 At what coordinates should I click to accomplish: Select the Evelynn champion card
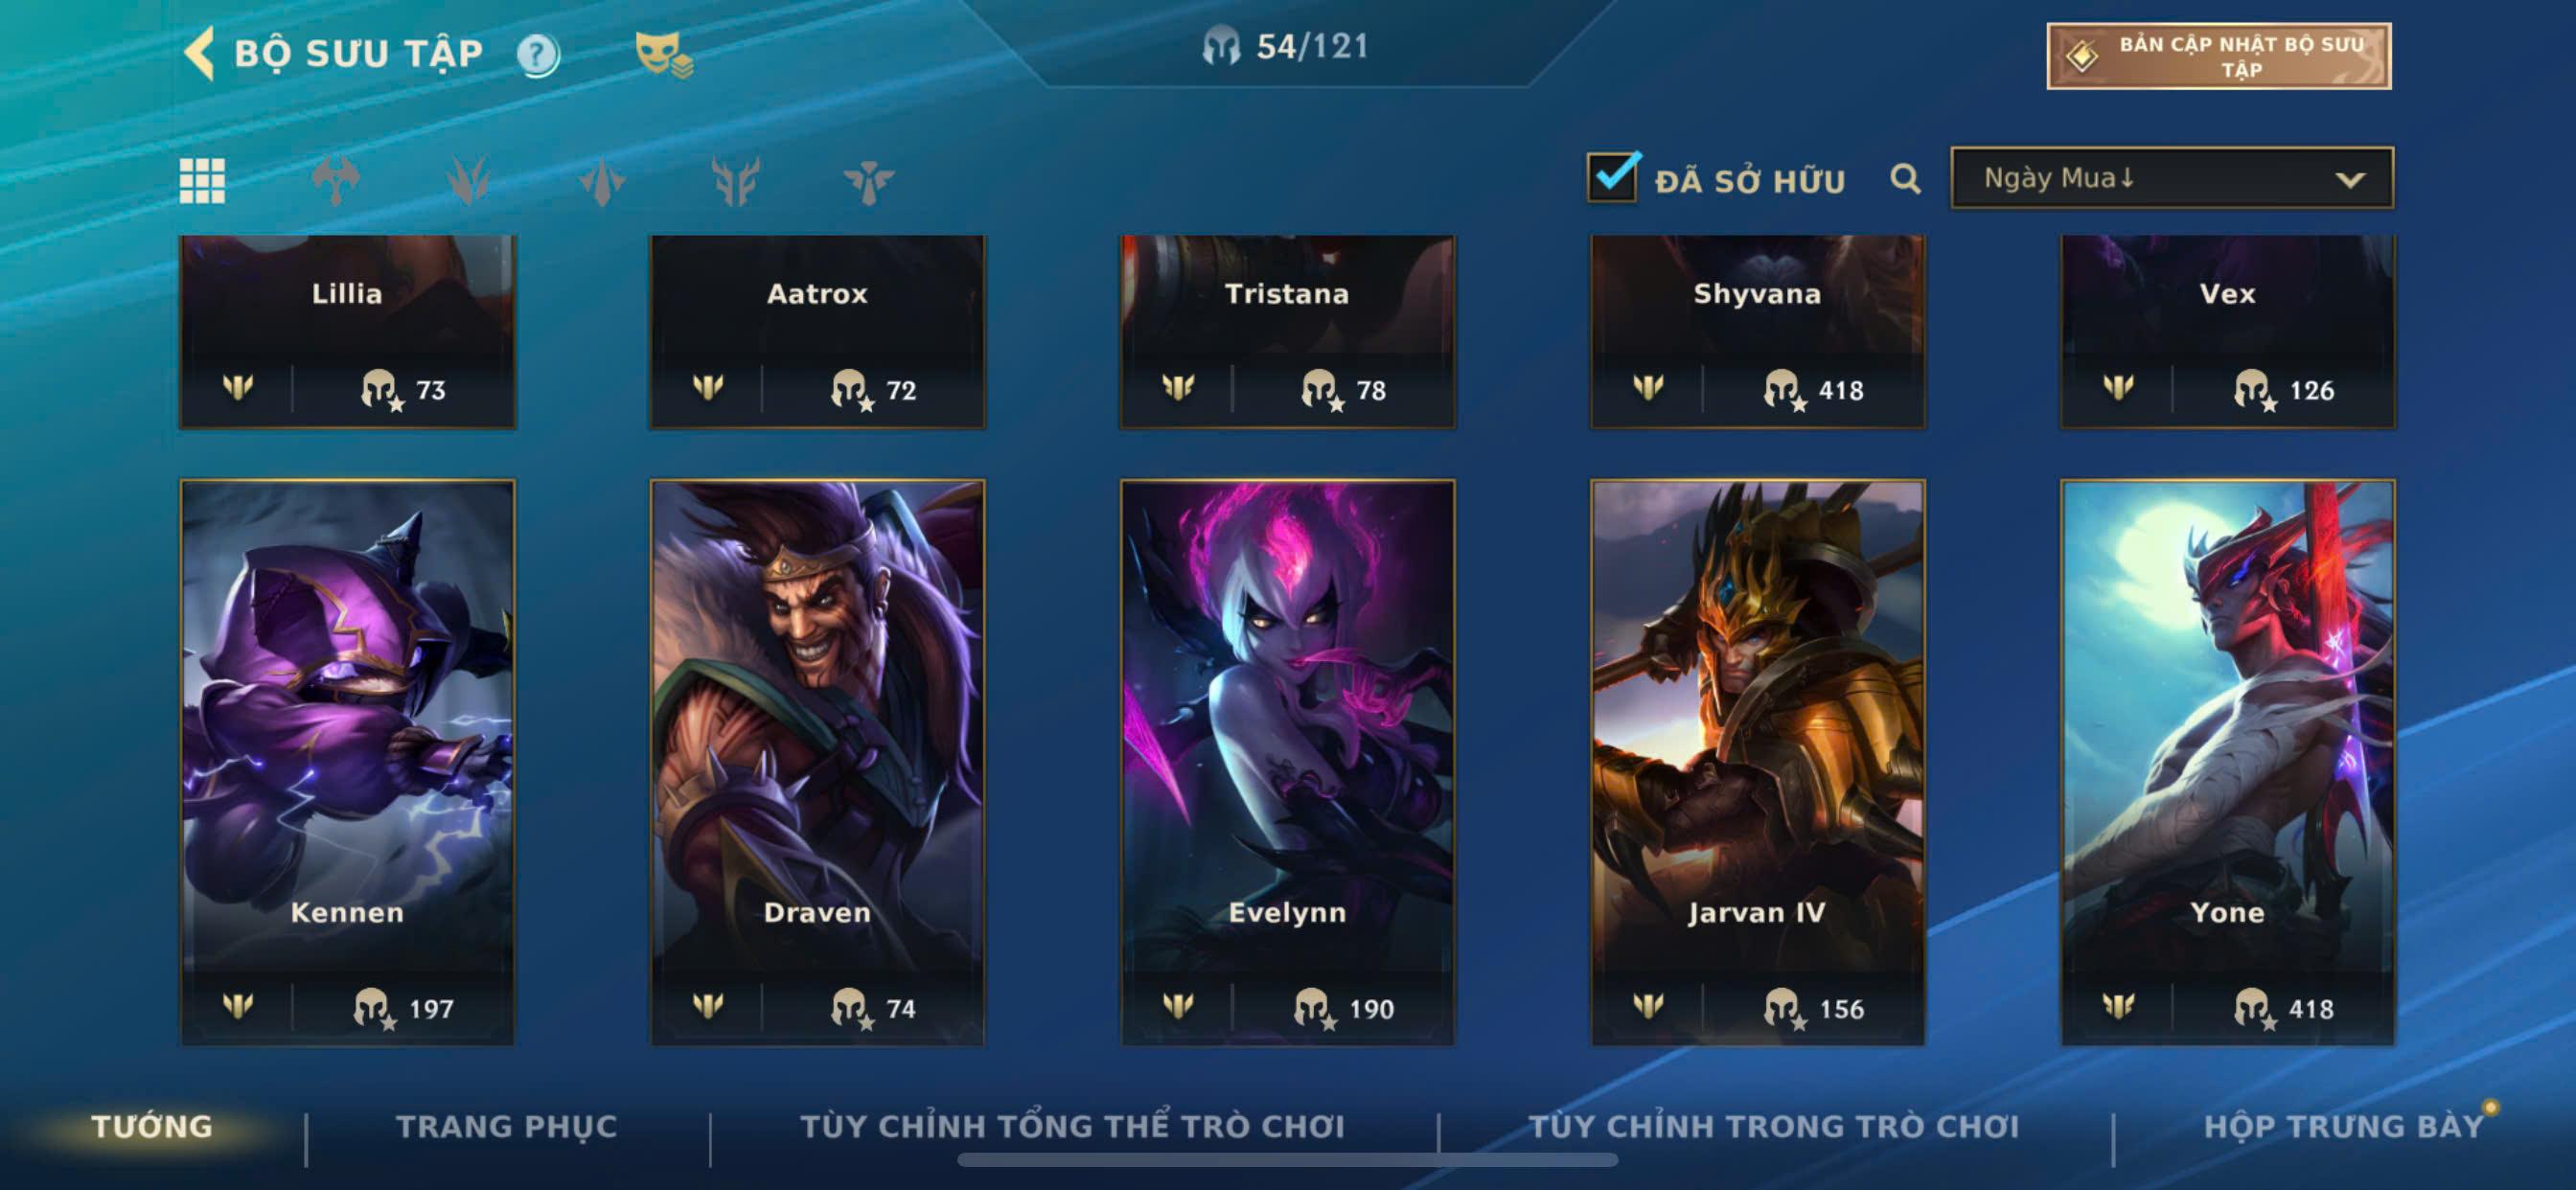coord(1287,762)
